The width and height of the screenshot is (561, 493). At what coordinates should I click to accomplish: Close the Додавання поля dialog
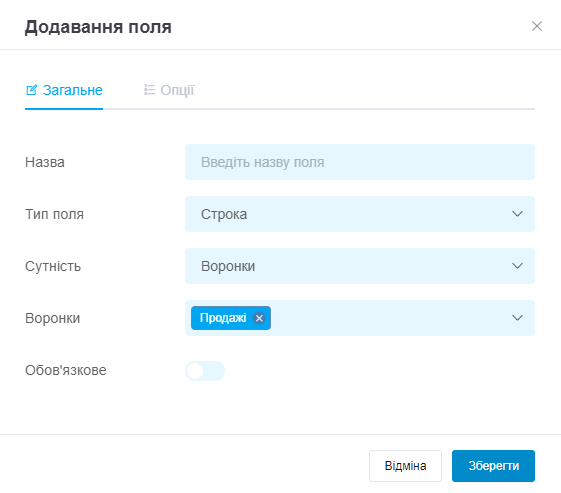[537, 26]
